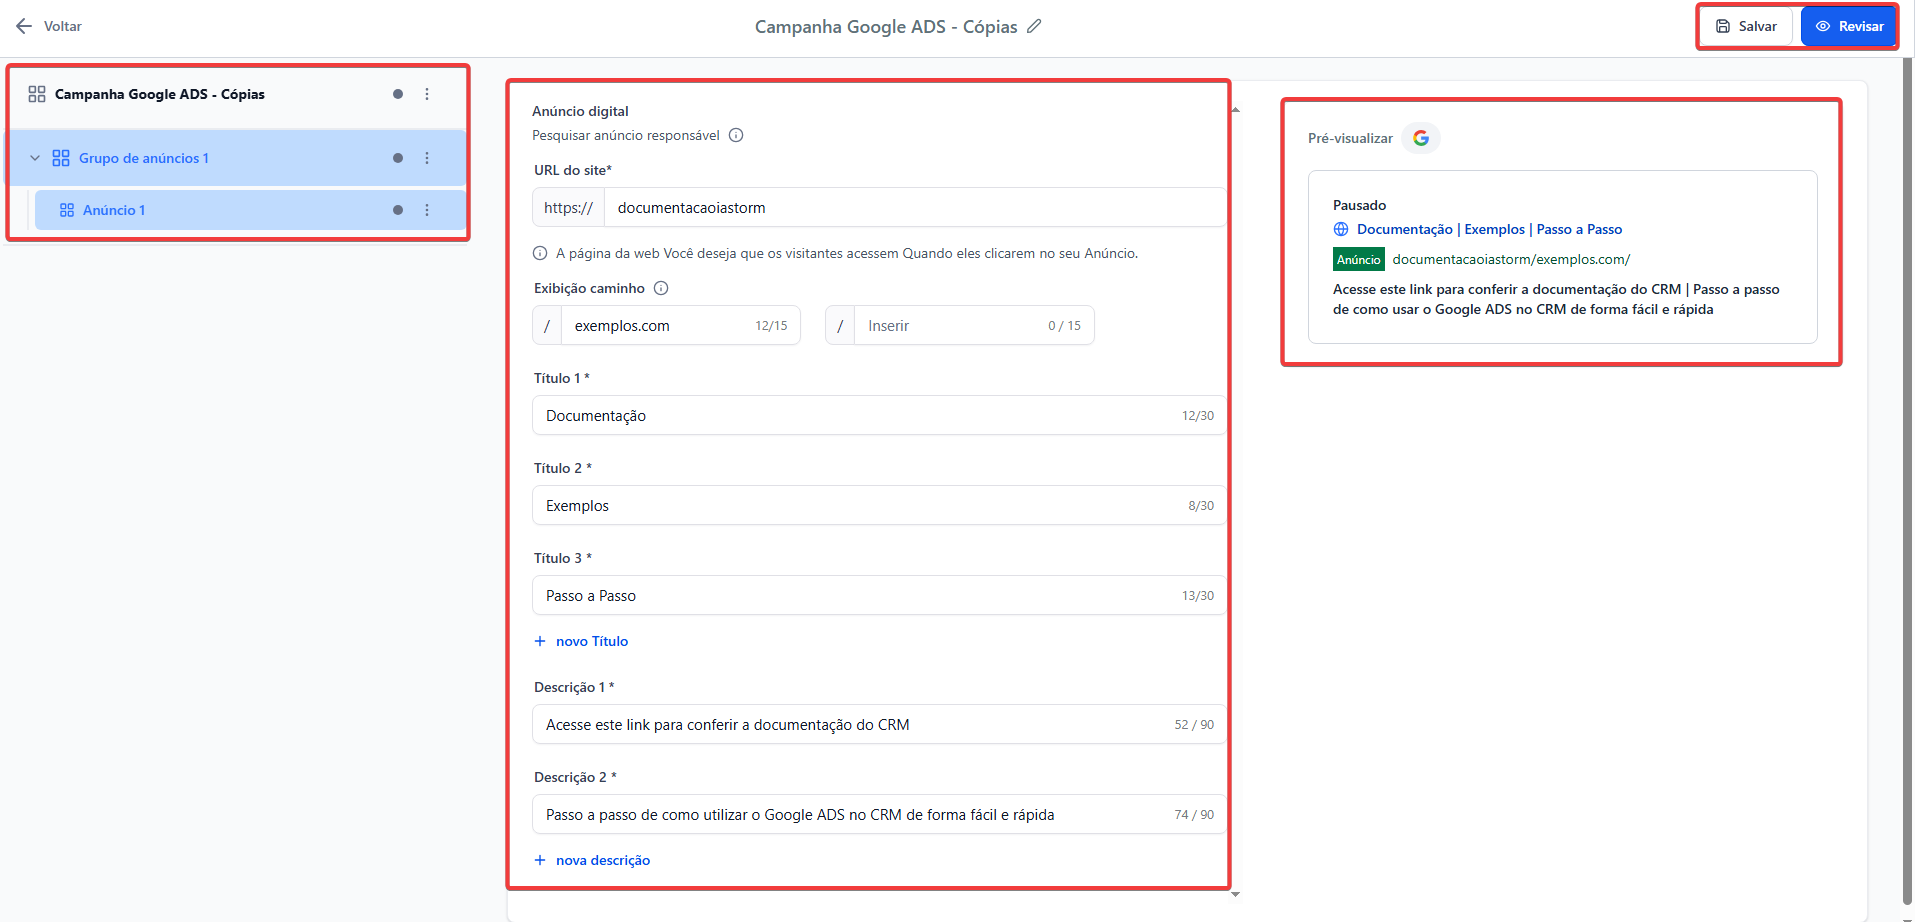
Task: Open three-dot menu for Grupo de anúncios 1
Action: [427, 158]
